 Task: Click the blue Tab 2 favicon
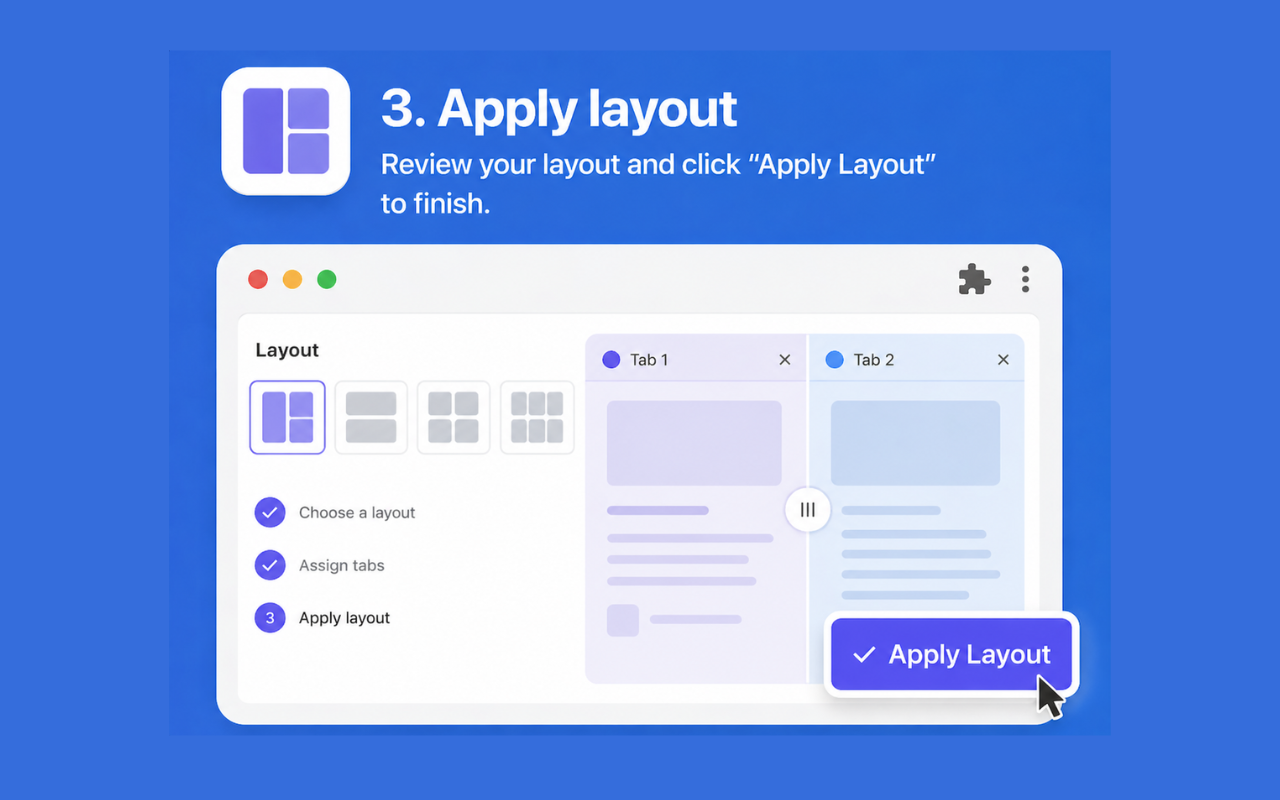tap(834, 360)
